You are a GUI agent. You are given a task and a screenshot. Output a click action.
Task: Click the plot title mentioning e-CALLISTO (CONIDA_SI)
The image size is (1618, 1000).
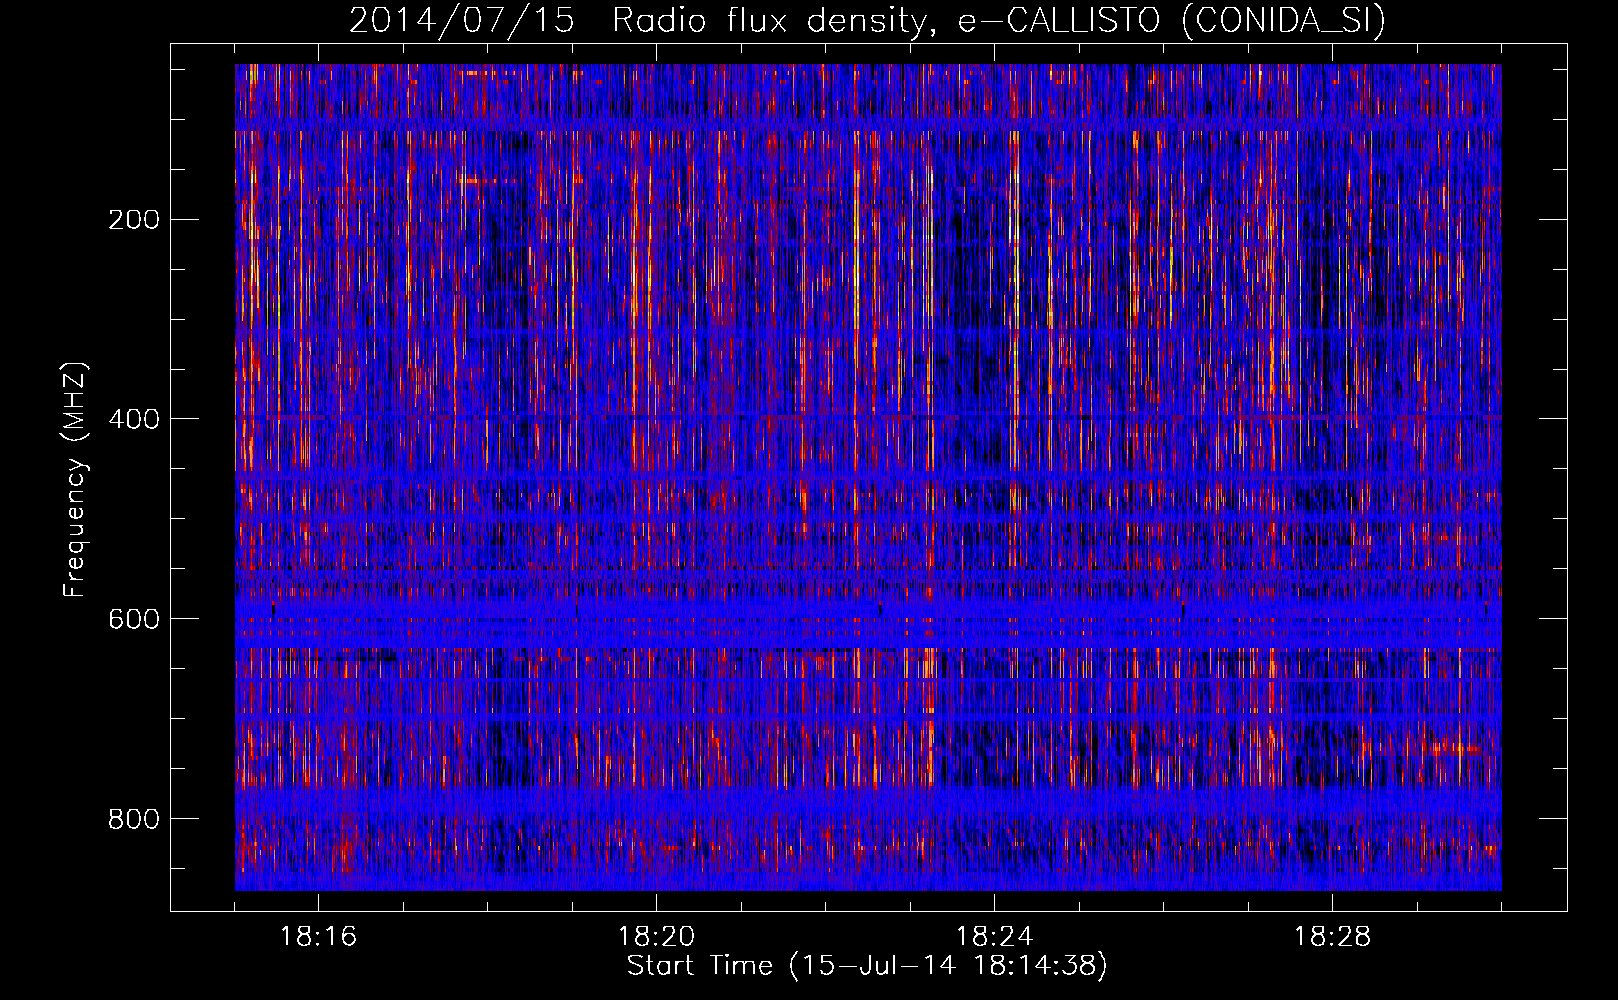(x=867, y=21)
